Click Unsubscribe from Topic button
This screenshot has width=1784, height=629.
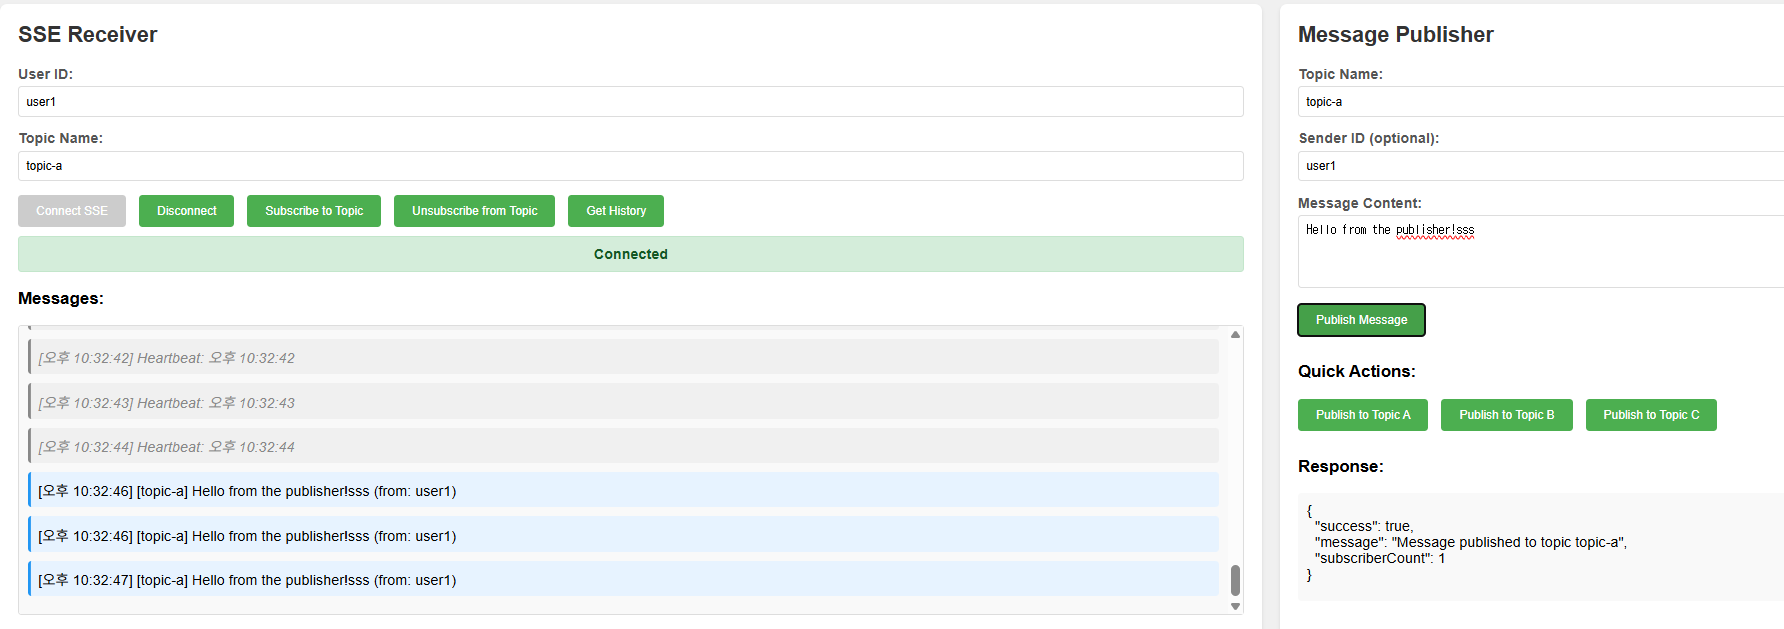click(474, 211)
